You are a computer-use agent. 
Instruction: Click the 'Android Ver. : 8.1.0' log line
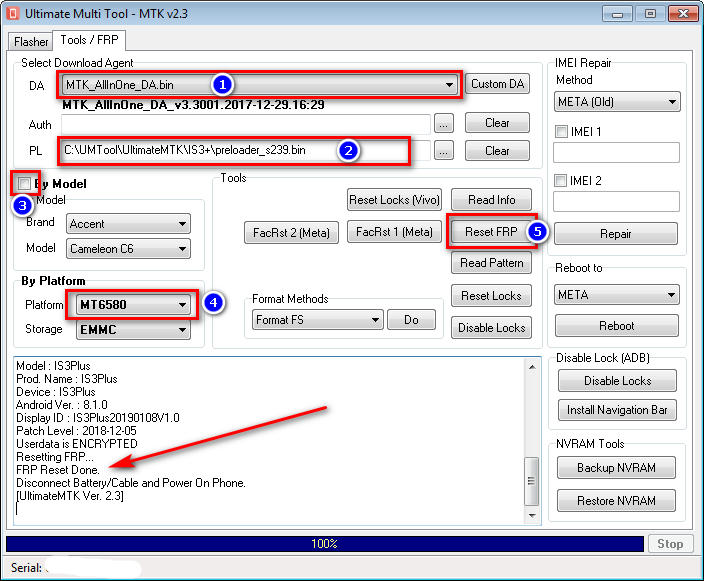coord(62,405)
